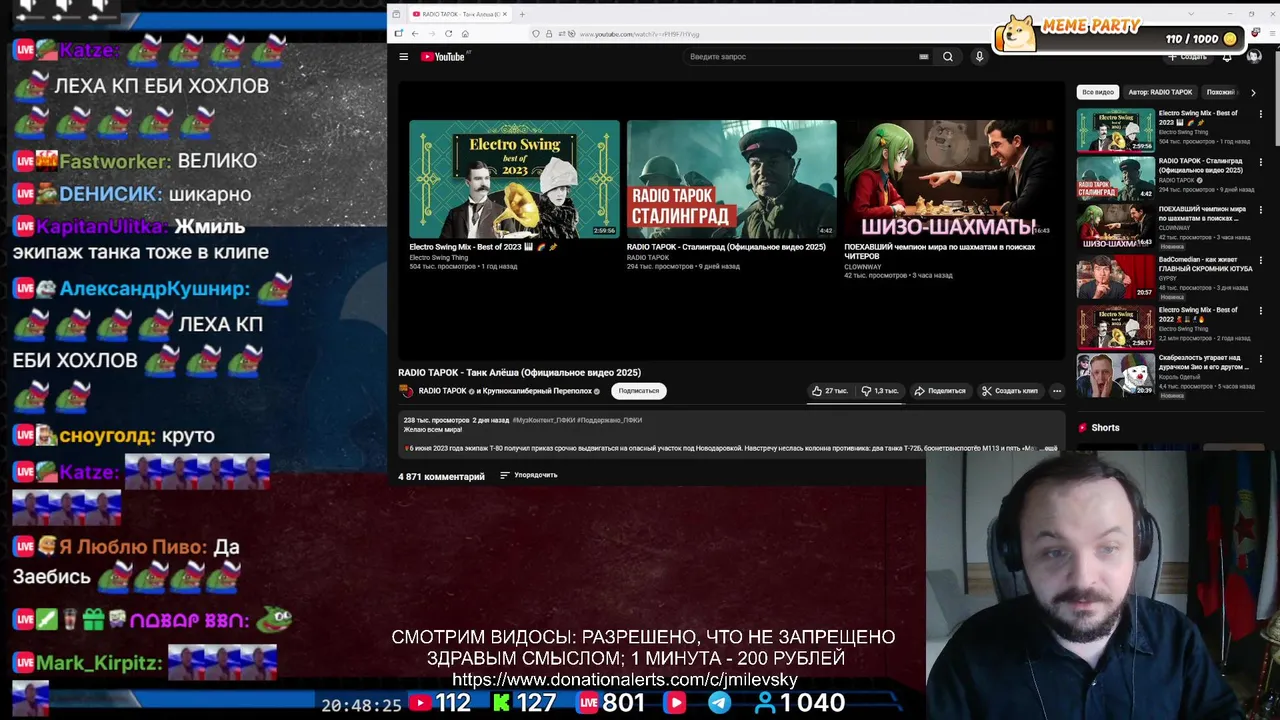Click chat username Fastworker
This screenshot has width=1280, height=720.
point(114,161)
